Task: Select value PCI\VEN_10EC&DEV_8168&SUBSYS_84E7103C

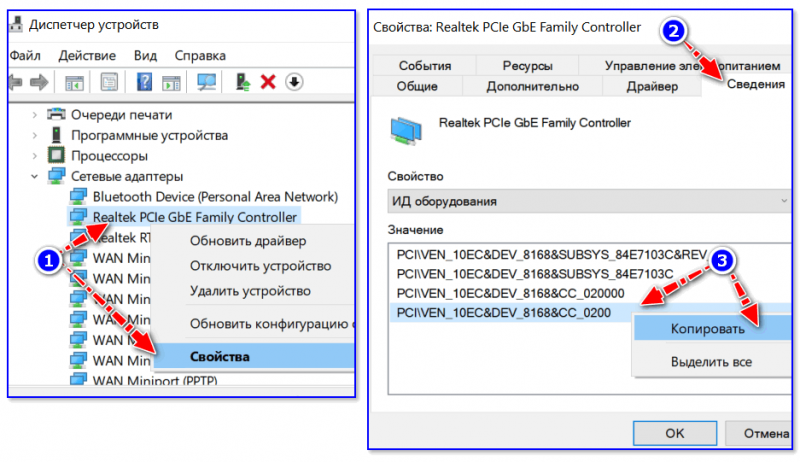Action: [x=535, y=274]
